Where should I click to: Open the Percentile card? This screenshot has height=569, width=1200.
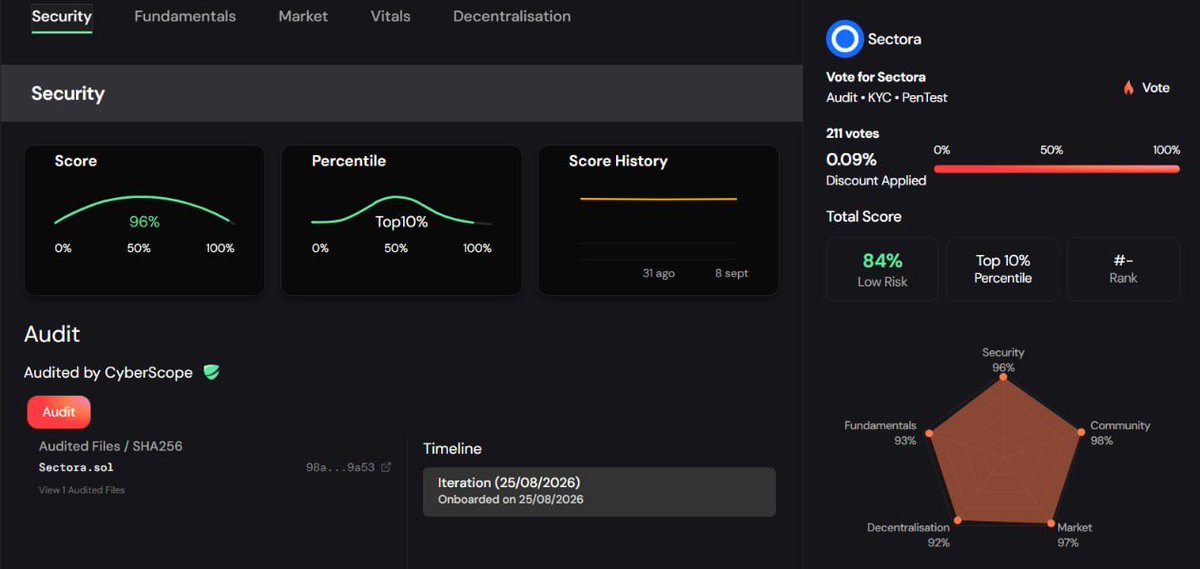[x=401, y=220]
